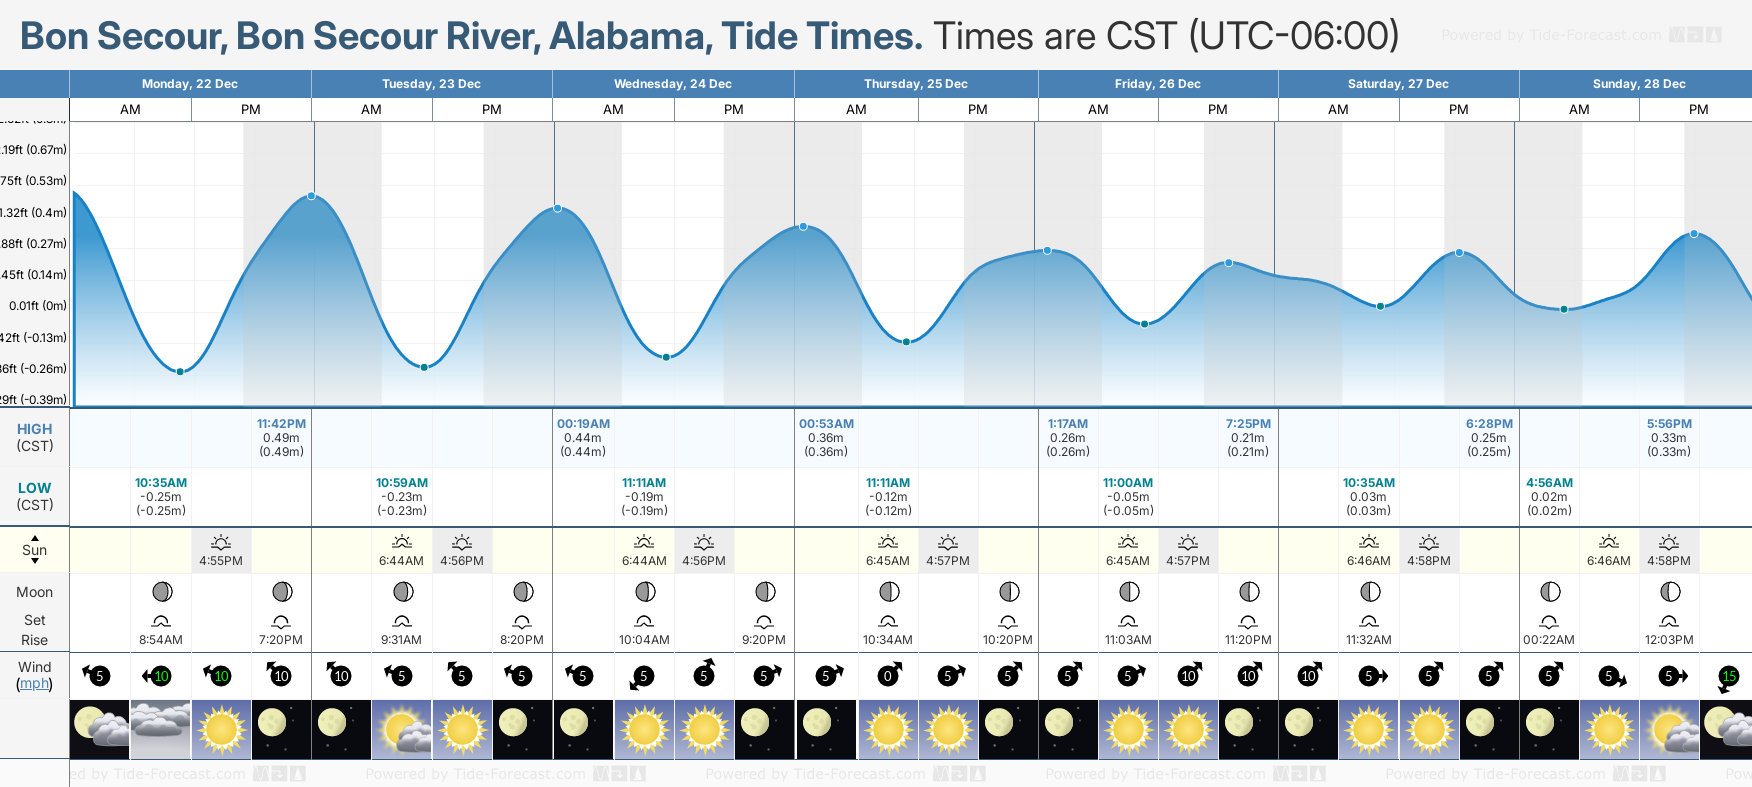The width and height of the screenshot is (1752, 787).
Task: Click the moon phase icon above 7:20PM moonrise
Action: 282,592
